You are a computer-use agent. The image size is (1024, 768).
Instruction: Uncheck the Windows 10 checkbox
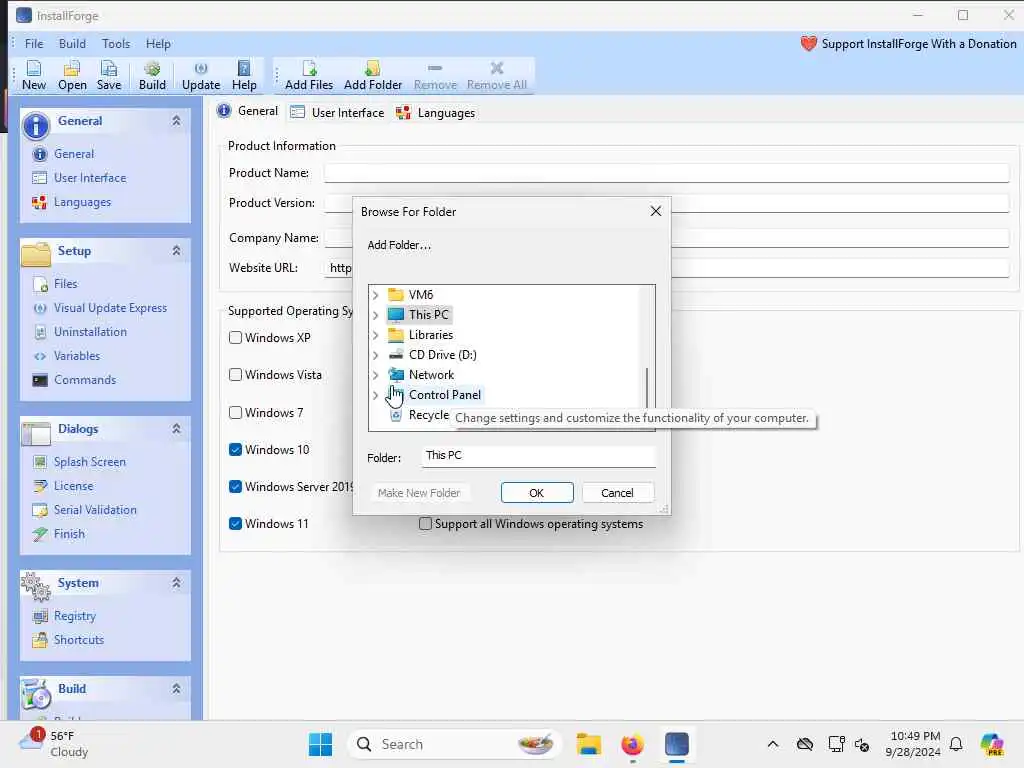click(236, 450)
